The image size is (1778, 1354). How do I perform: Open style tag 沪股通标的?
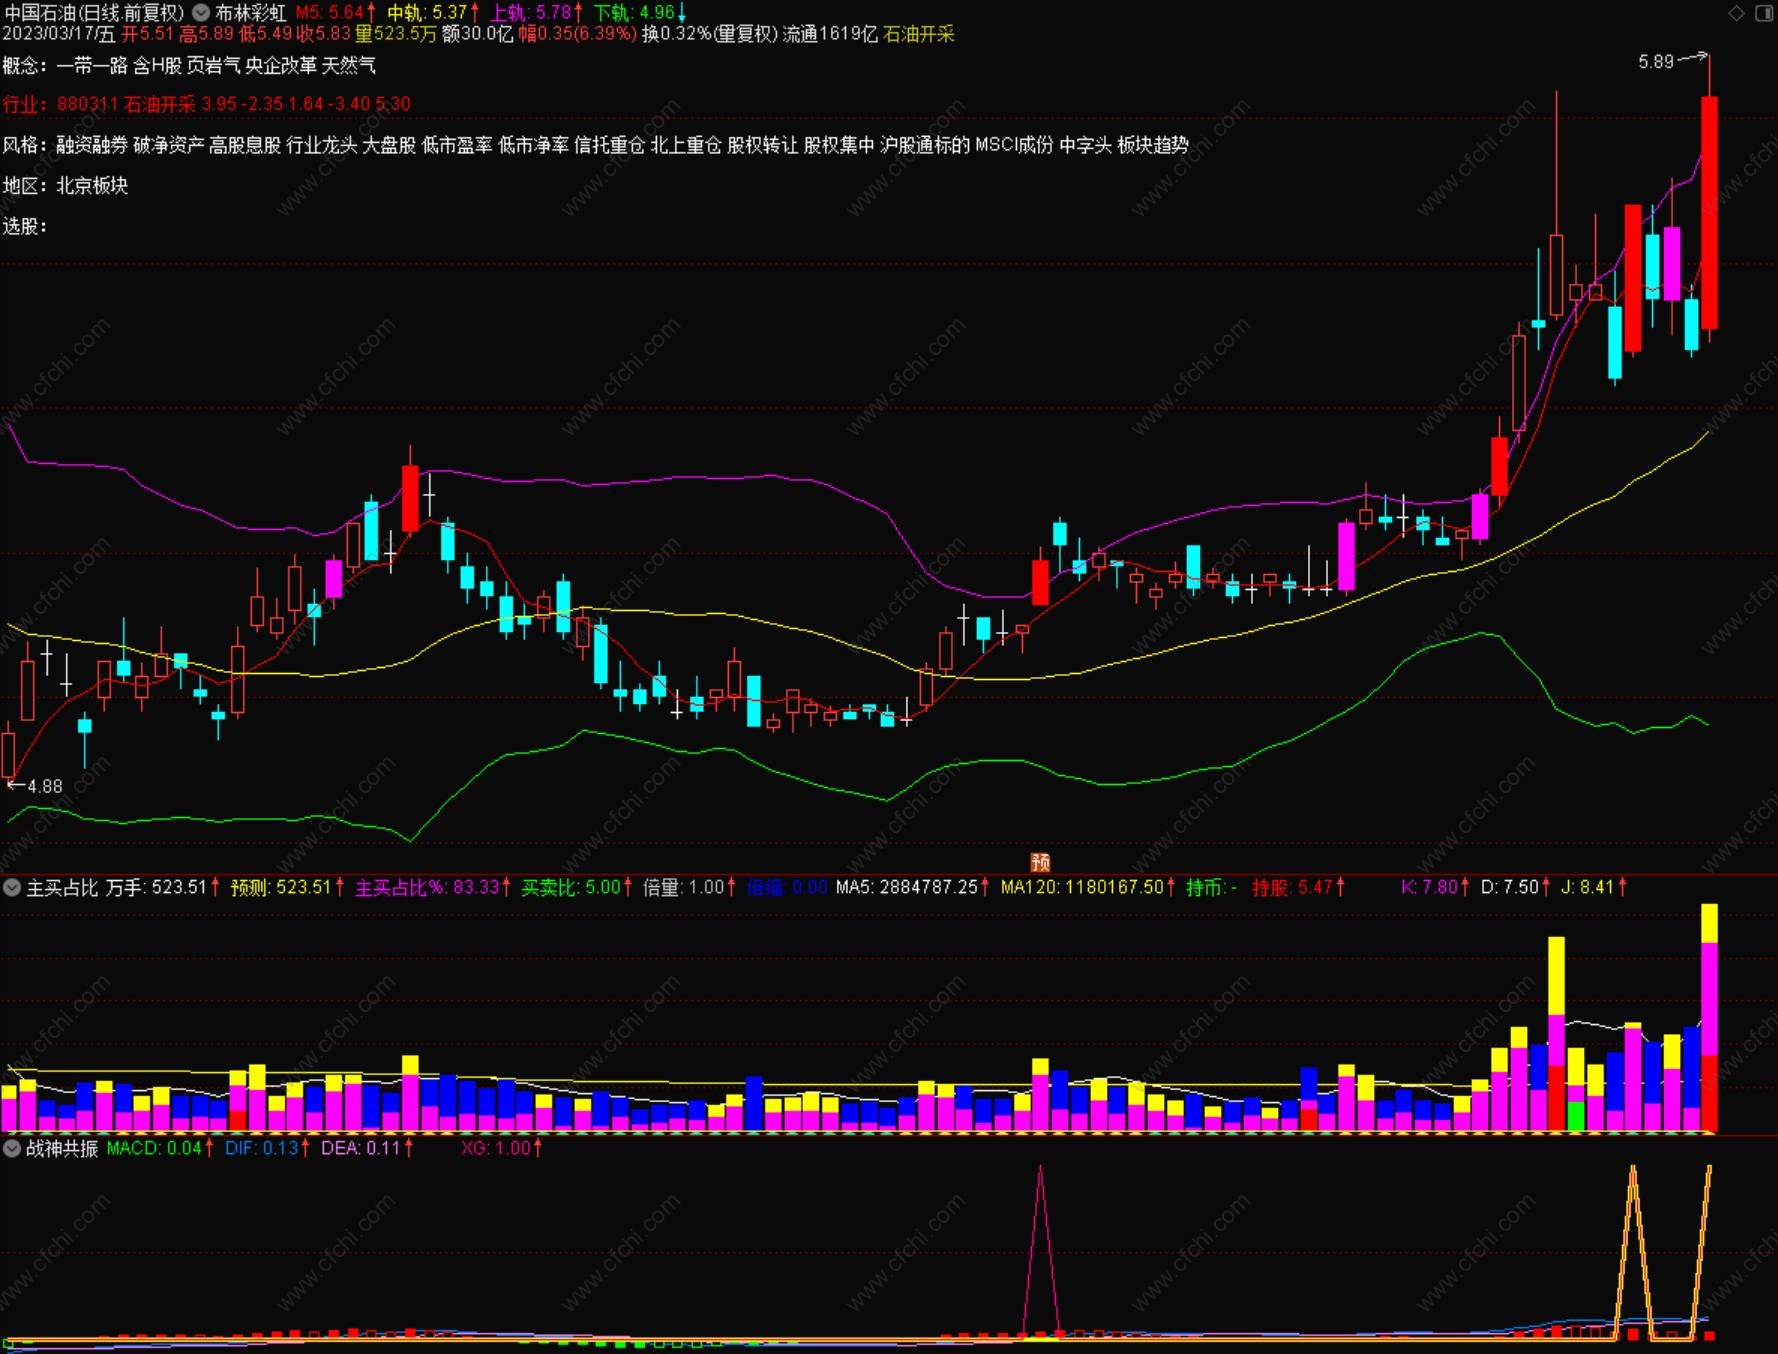coord(925,145)
